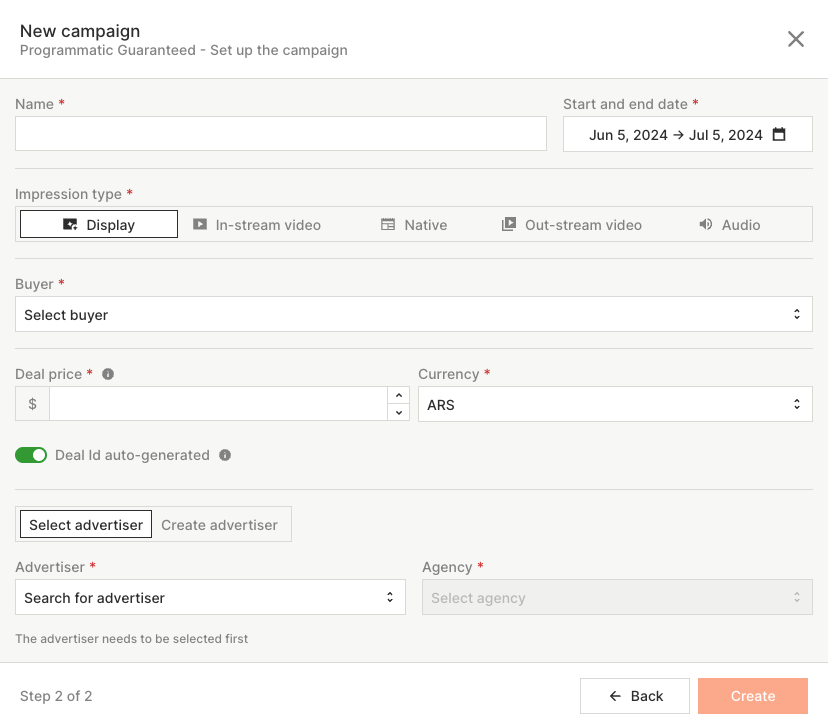Click the Back button
828x728 pixels.
(635, 696)
